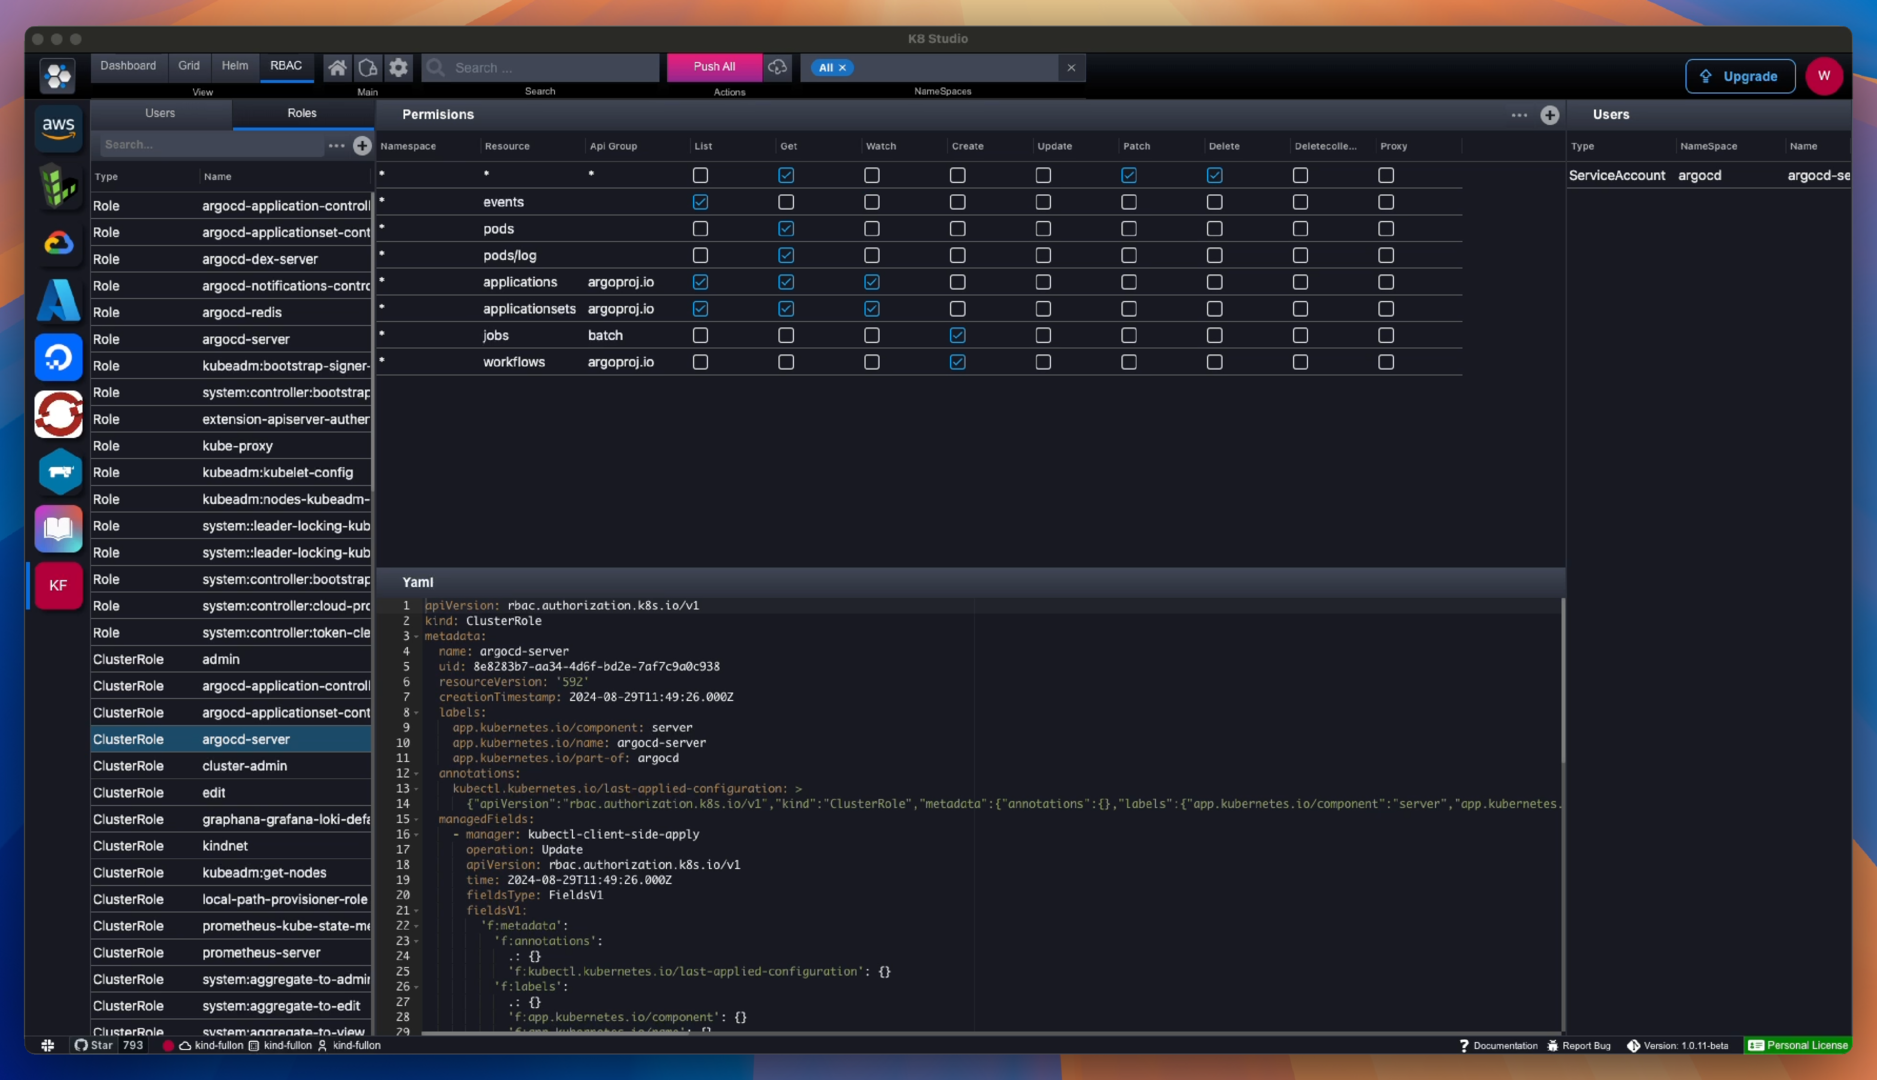
Task: Enable List for the wildcard resource row
Action: (700, 175)
